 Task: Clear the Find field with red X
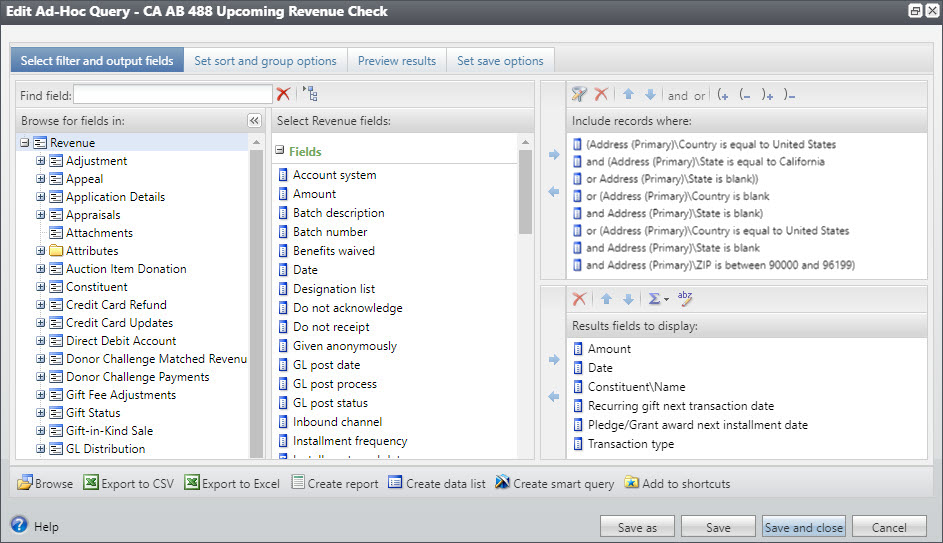click(x=283, y=94)
